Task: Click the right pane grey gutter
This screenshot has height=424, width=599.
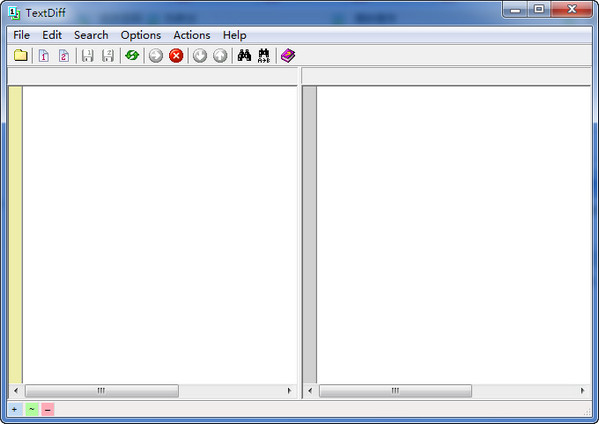Action: [310, 235]
